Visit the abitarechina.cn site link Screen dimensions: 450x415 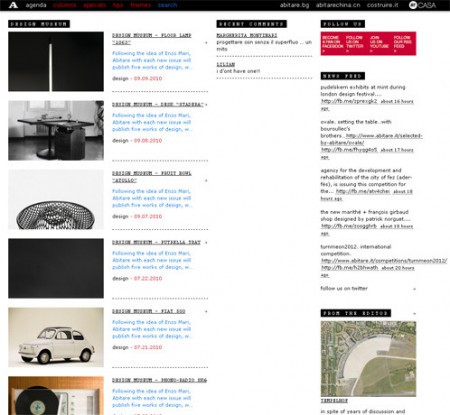(338, 5)
